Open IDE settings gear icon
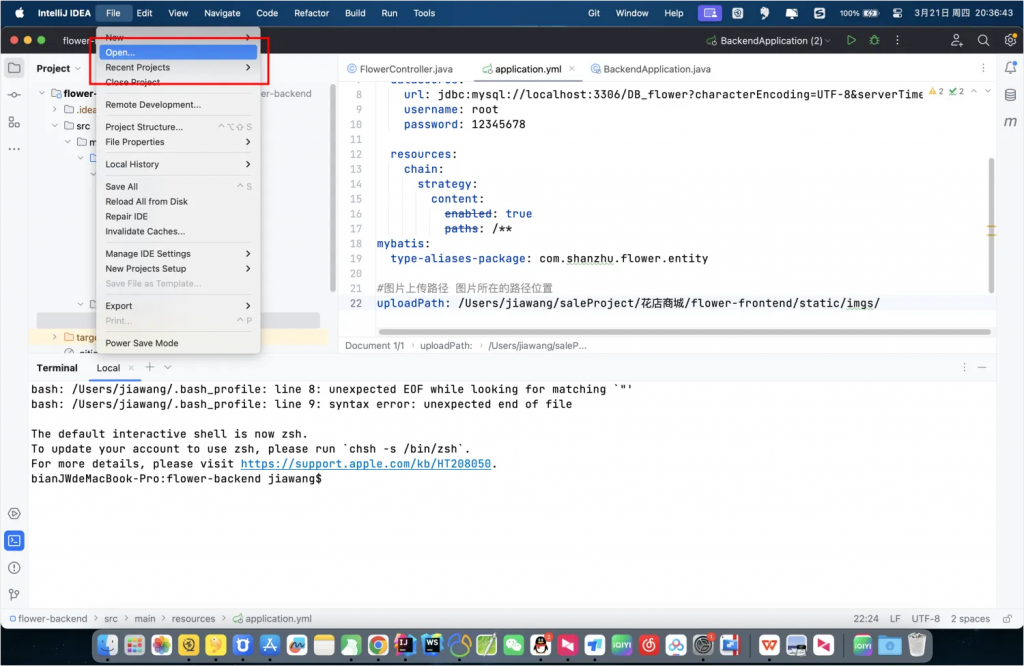Image resolution: width=1024 pixels, height=666 pixels. click(1008, 41)
